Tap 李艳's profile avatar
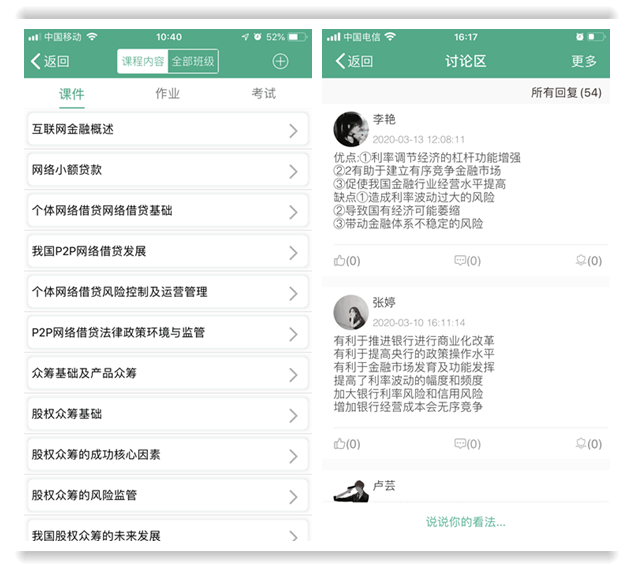The width and height of the screenshot is (627, 565). tap(350, 129)
